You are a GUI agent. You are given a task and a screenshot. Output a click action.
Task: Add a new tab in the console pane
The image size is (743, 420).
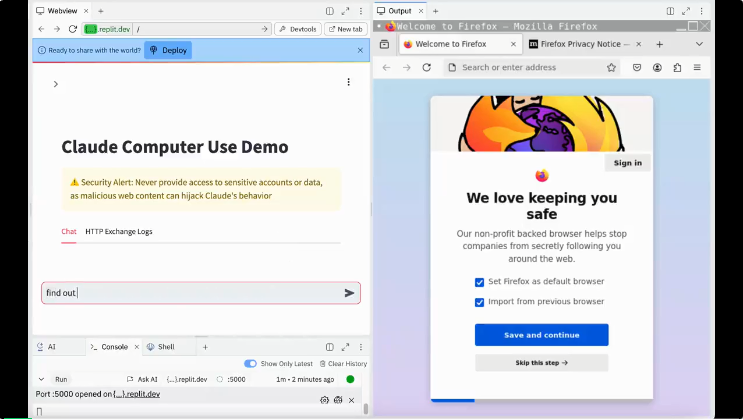[205, 347]
